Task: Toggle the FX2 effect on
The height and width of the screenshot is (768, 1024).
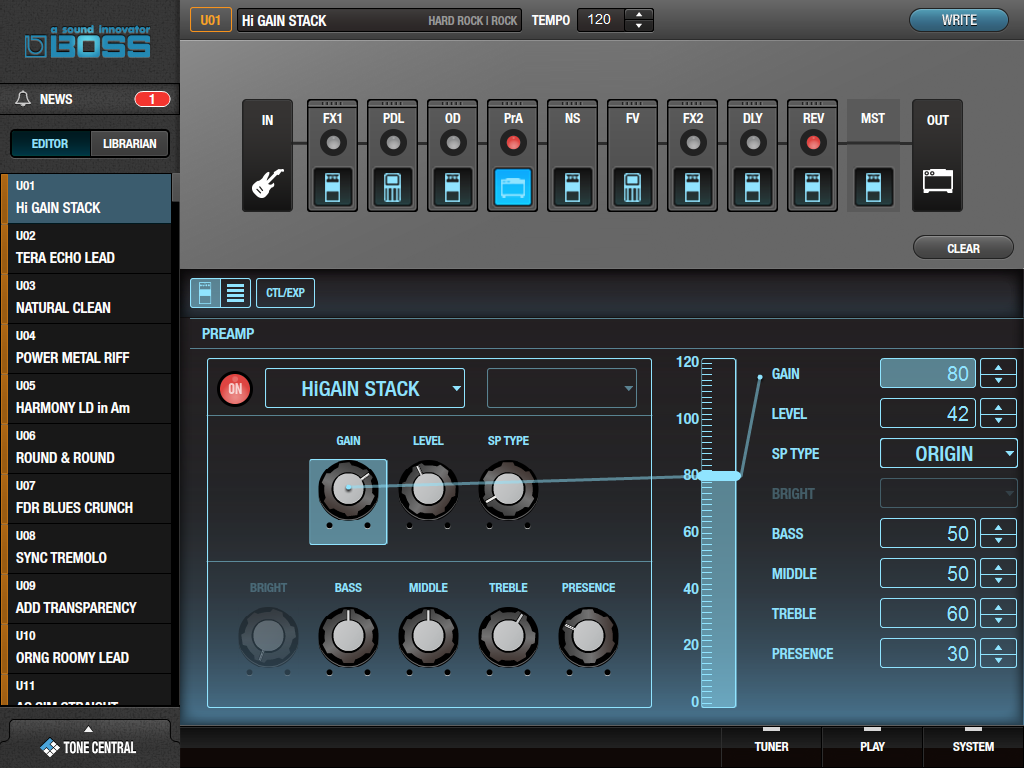Action: tap(692, 142)
